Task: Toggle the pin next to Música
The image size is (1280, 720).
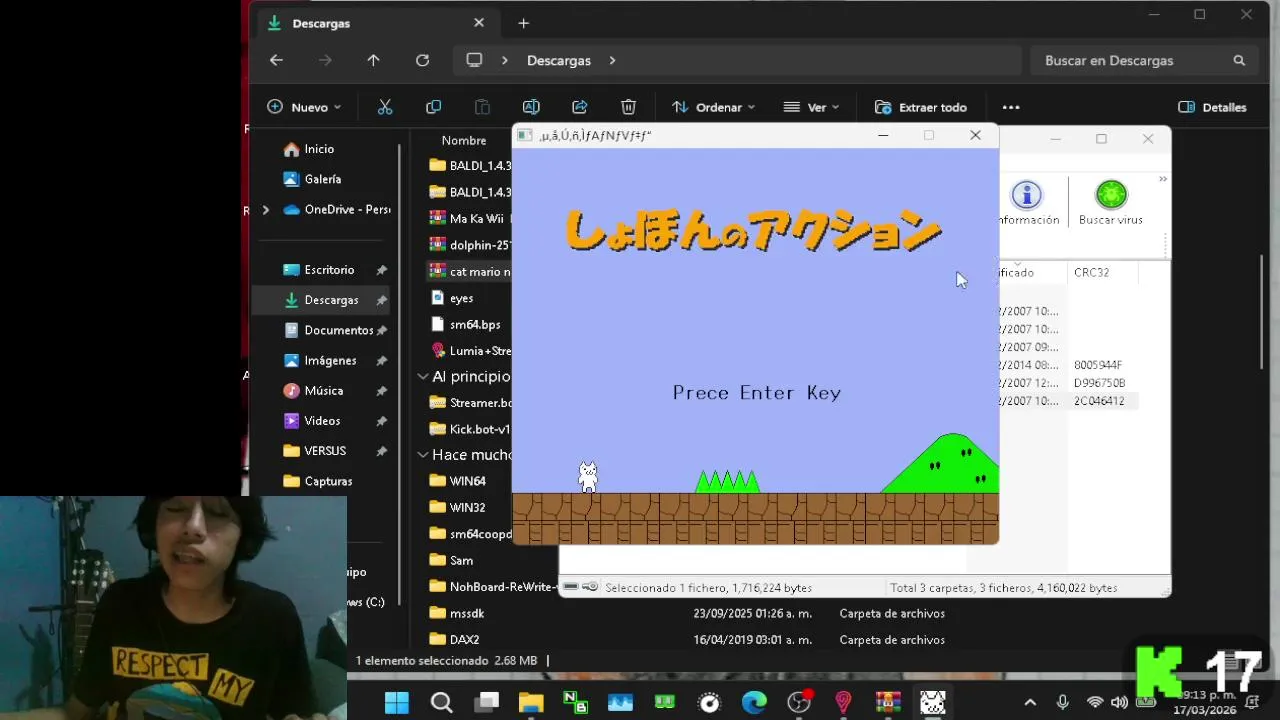Action: (x=381, y=391)
